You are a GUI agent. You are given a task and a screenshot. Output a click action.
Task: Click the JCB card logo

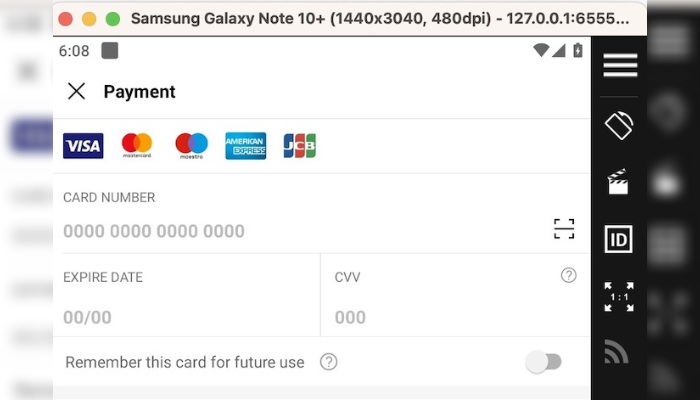tap(300, 146)
